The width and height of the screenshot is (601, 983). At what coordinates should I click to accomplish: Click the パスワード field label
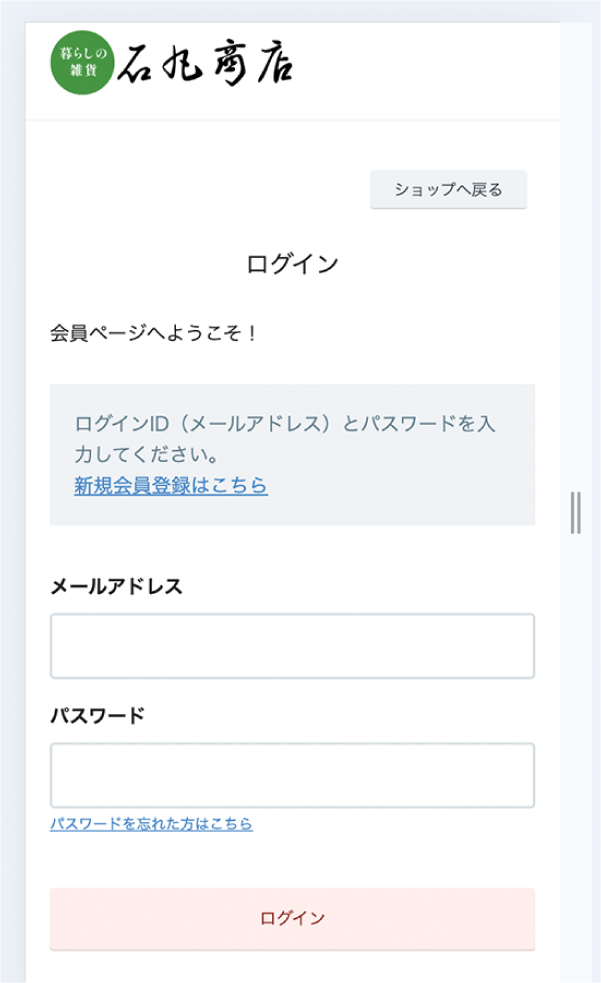pyautogui.click(x=97, y=715)
